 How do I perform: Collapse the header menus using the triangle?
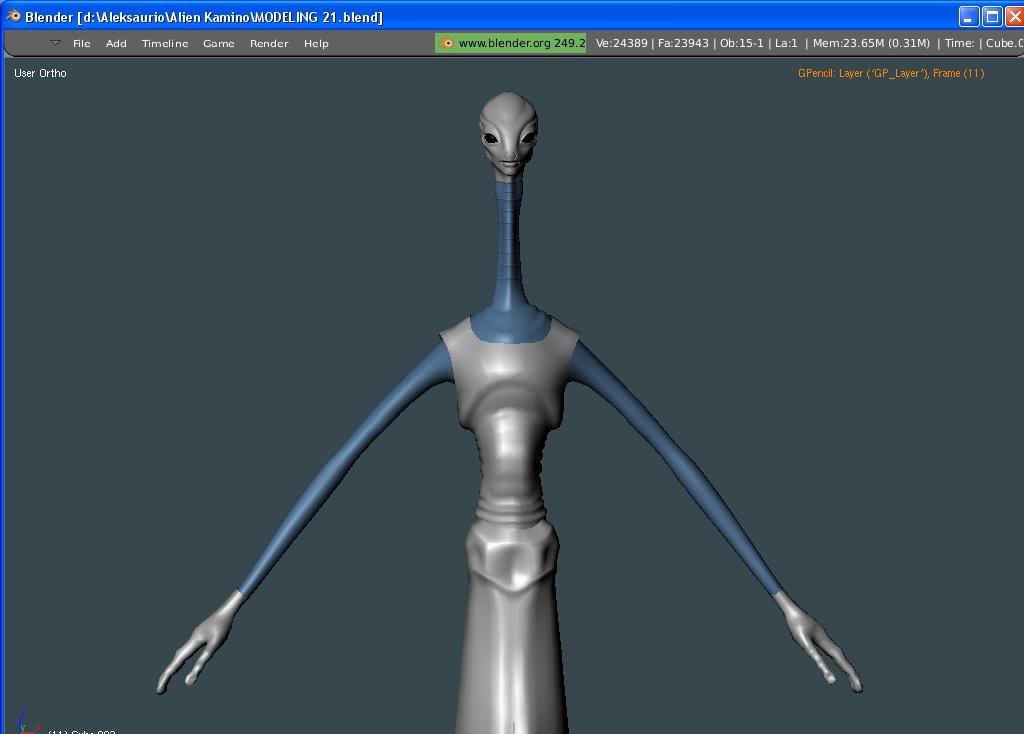(55, 43)
